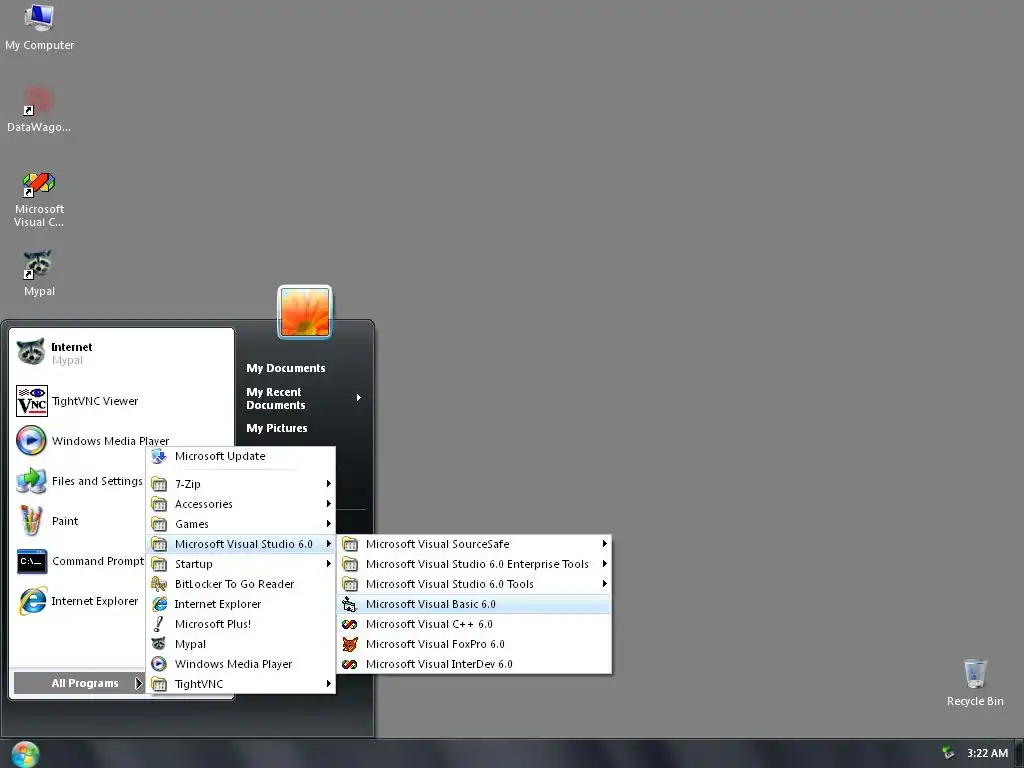Screen dimensions: 1024x768
Task: Open My Pictures link
Action: [277, 428]
